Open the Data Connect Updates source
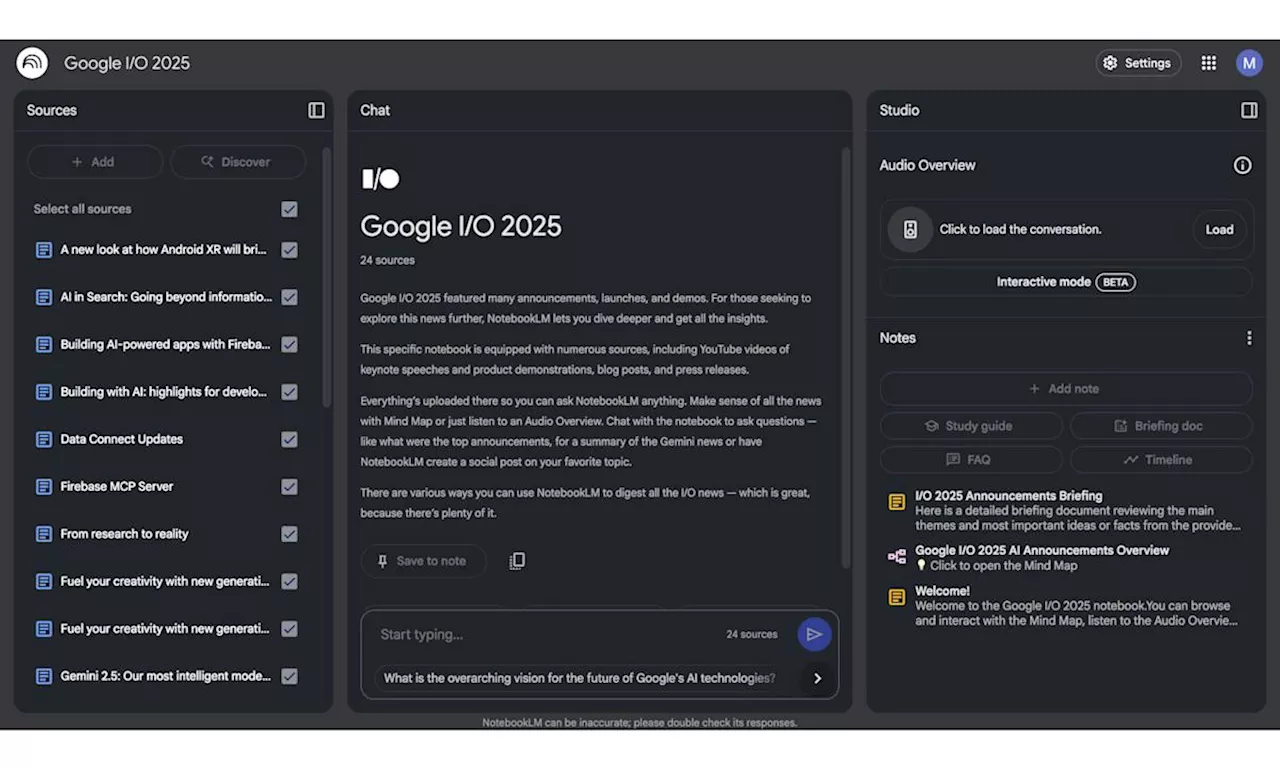 (x=122, y=439)
